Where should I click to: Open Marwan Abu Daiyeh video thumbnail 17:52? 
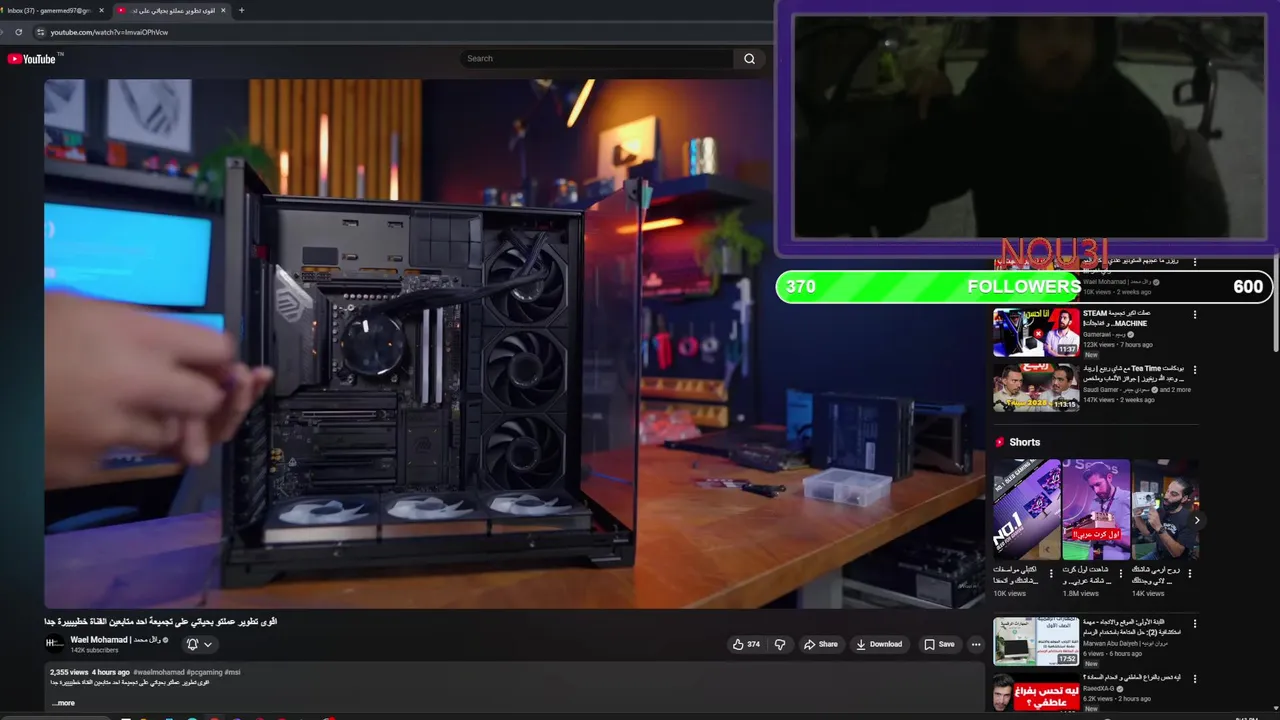(x=1036, y=641)
